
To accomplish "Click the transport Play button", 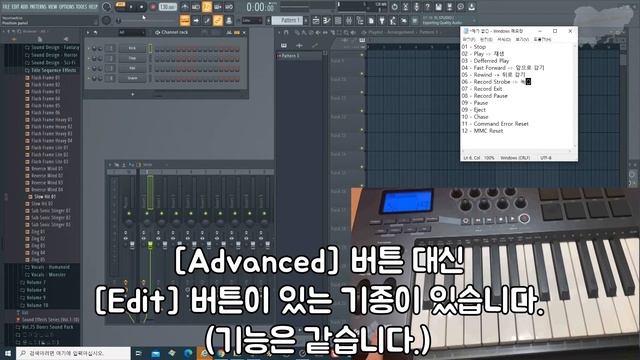I will click(x=131, y=7).
